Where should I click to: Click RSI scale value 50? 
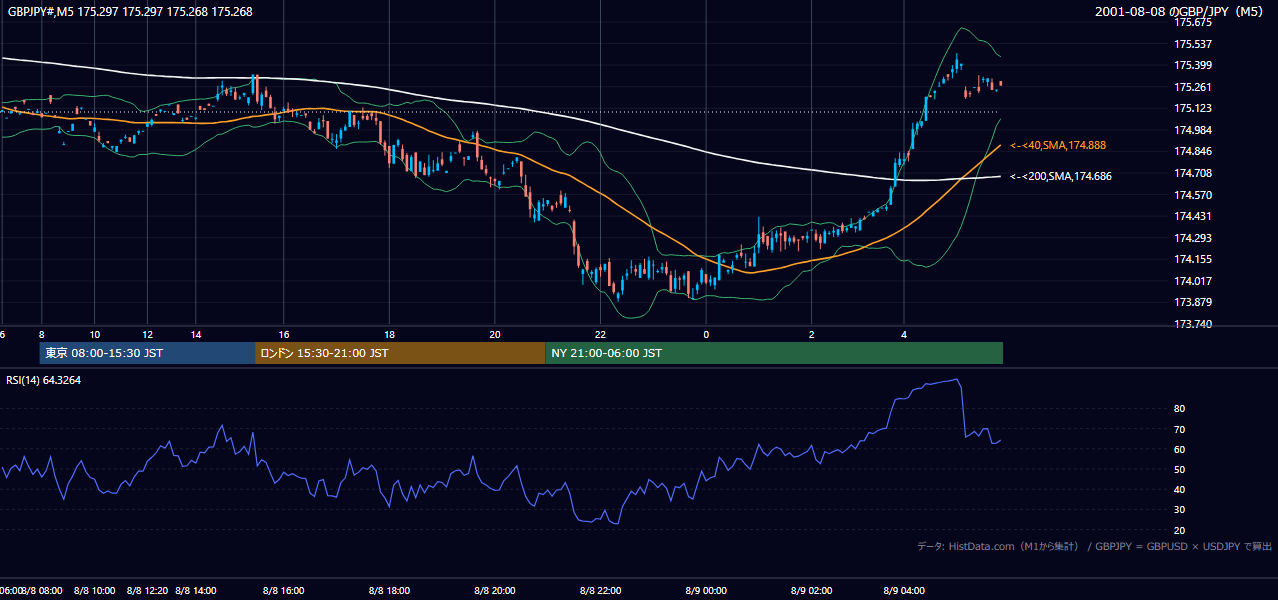click(1180, 469)
